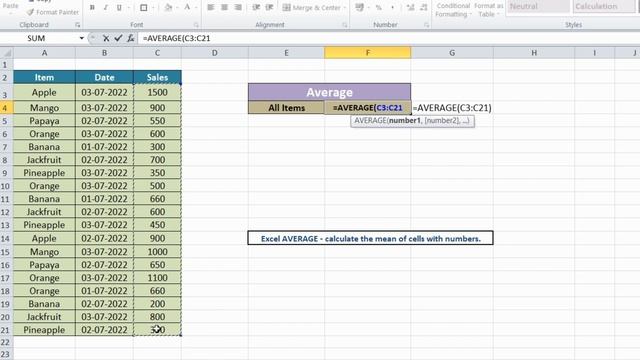The image size is (640, 360).
Task: Open Format as Table menu
Action: coord(488,10)
